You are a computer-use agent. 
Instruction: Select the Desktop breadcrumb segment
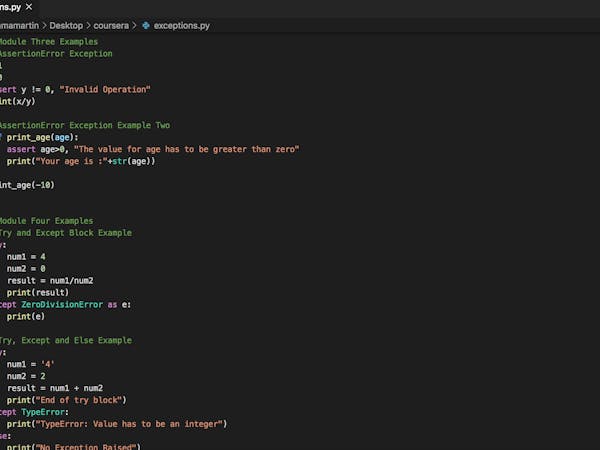coord(66,26)
